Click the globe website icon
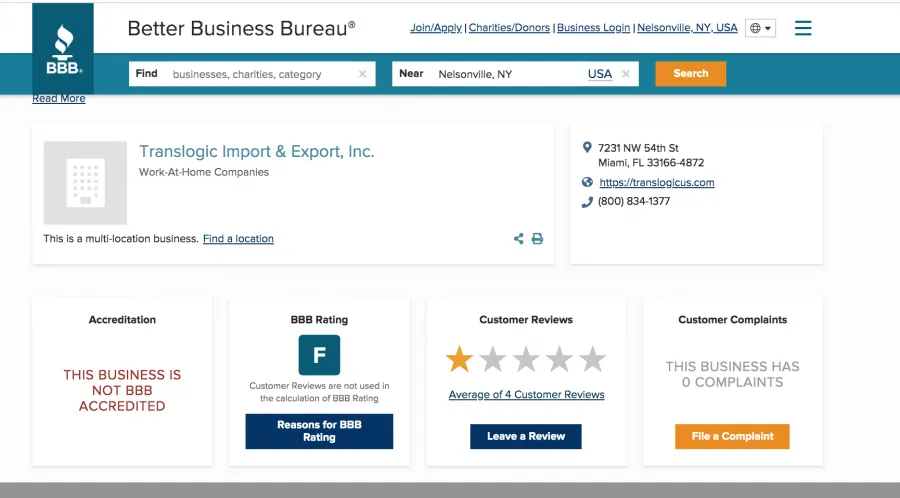 pos(587,182)
